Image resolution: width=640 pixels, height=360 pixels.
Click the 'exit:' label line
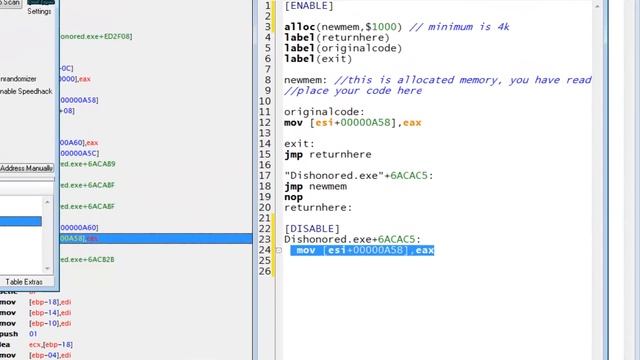300,144
